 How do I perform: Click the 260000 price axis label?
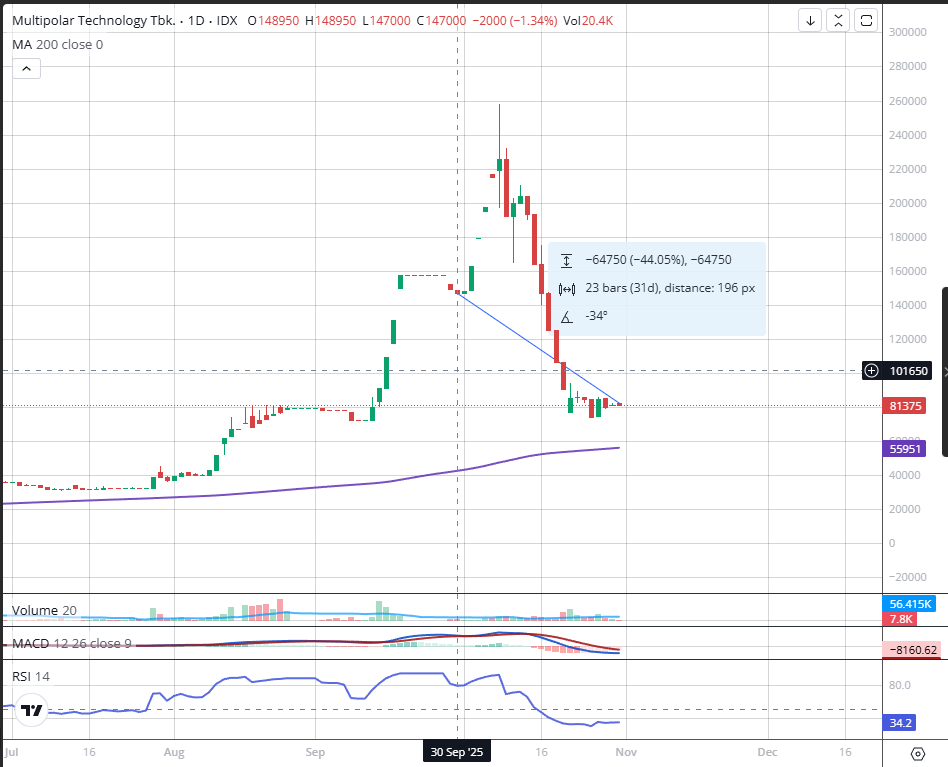click(x=907, y=101)
